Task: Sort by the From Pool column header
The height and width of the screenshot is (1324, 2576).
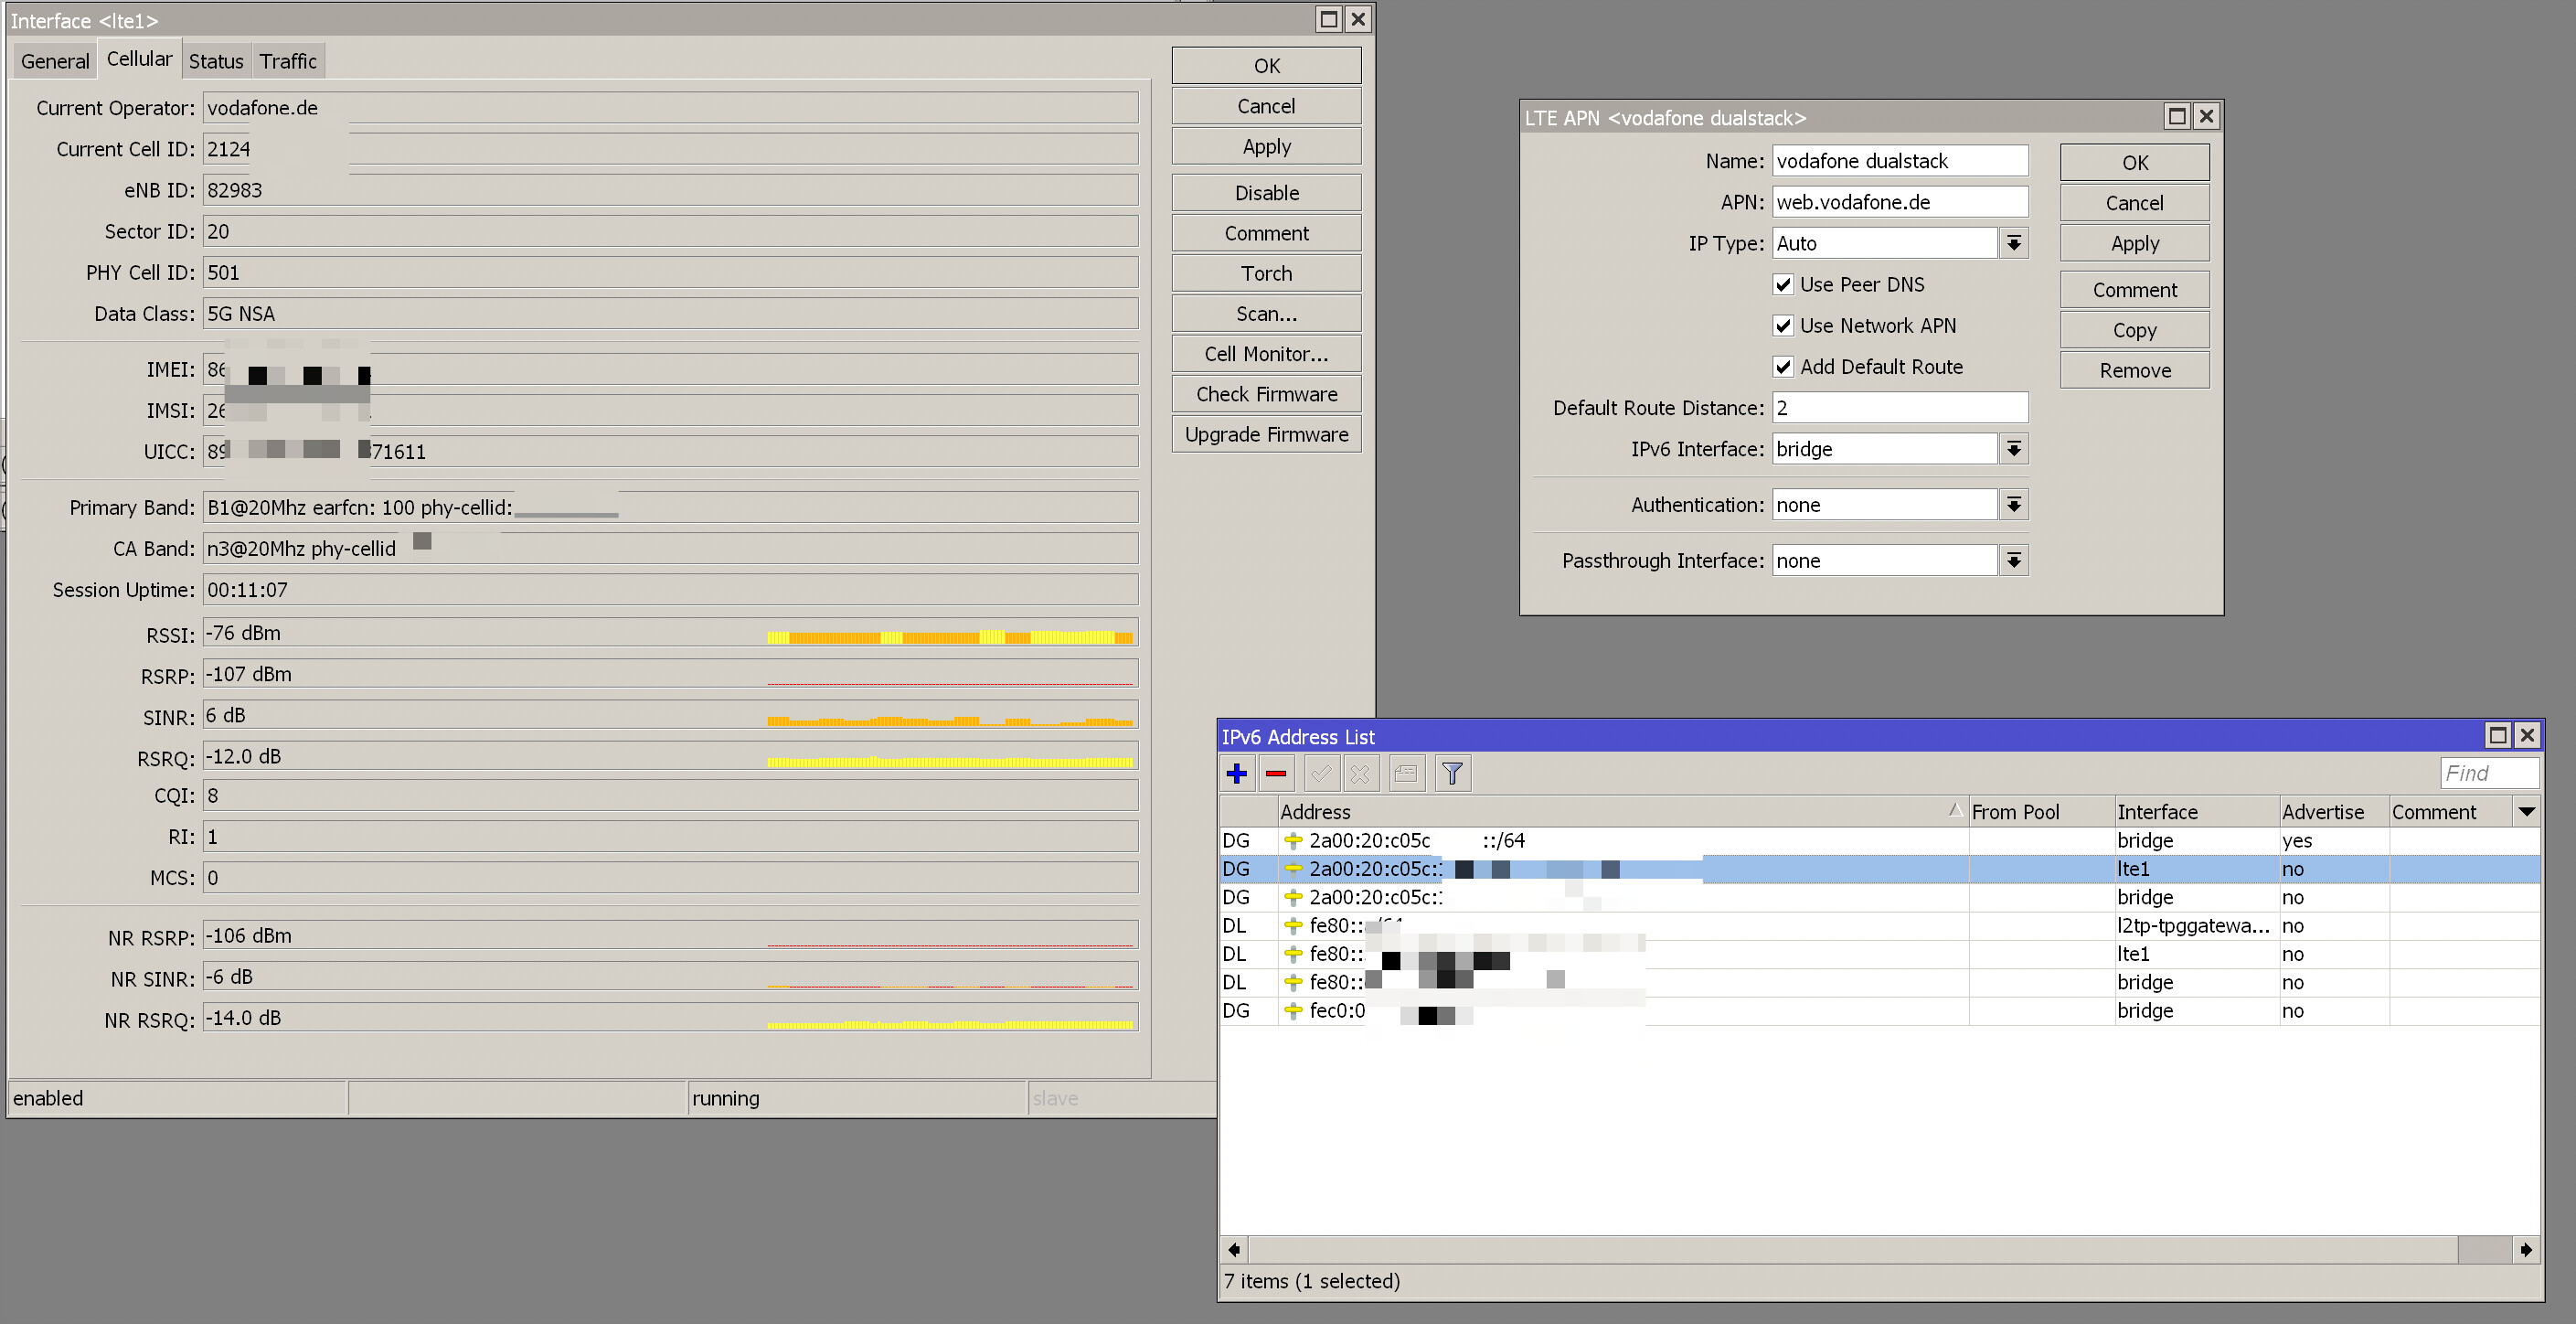Action: pos(2041,812)
